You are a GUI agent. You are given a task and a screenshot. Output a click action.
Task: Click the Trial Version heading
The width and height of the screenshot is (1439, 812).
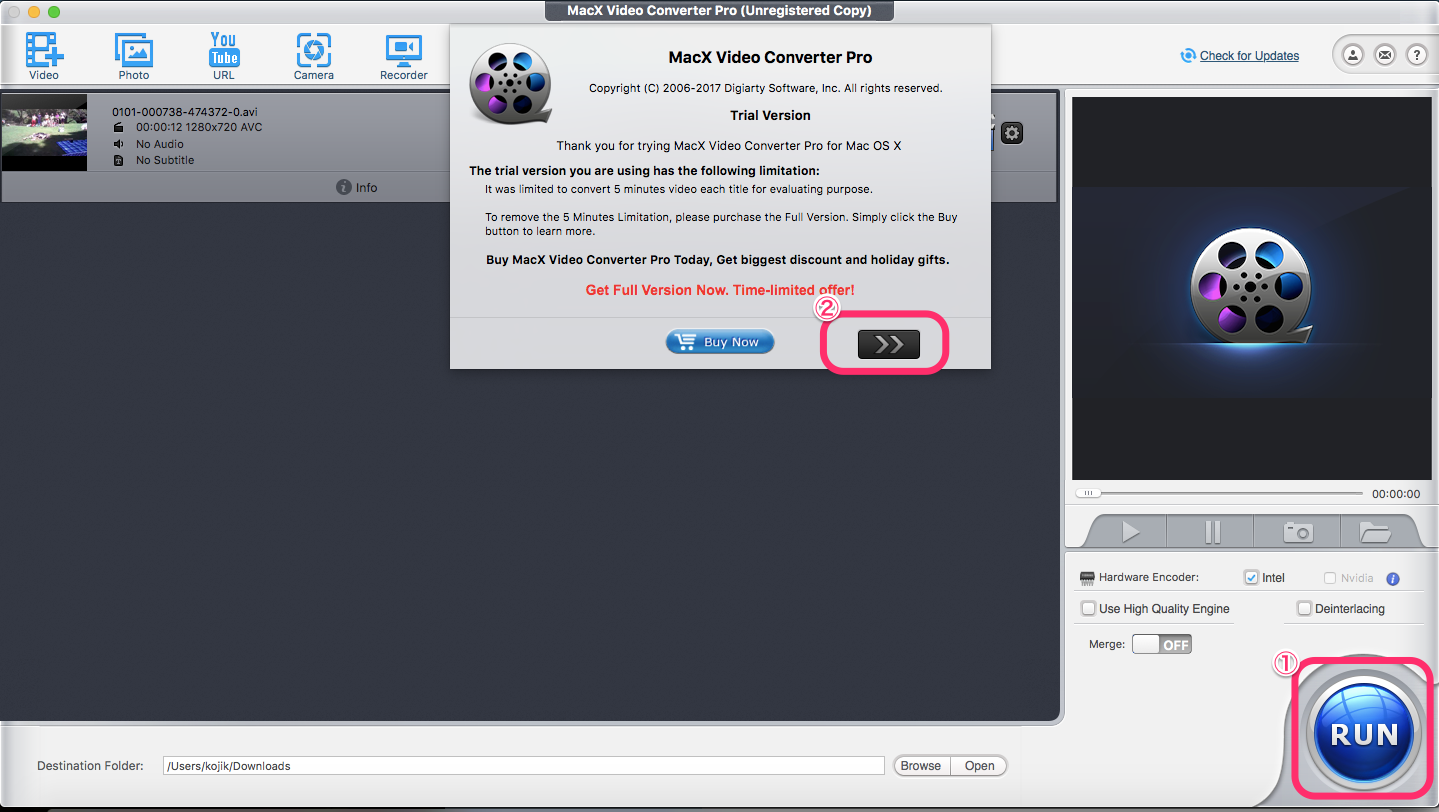click(x=770, y=115)
